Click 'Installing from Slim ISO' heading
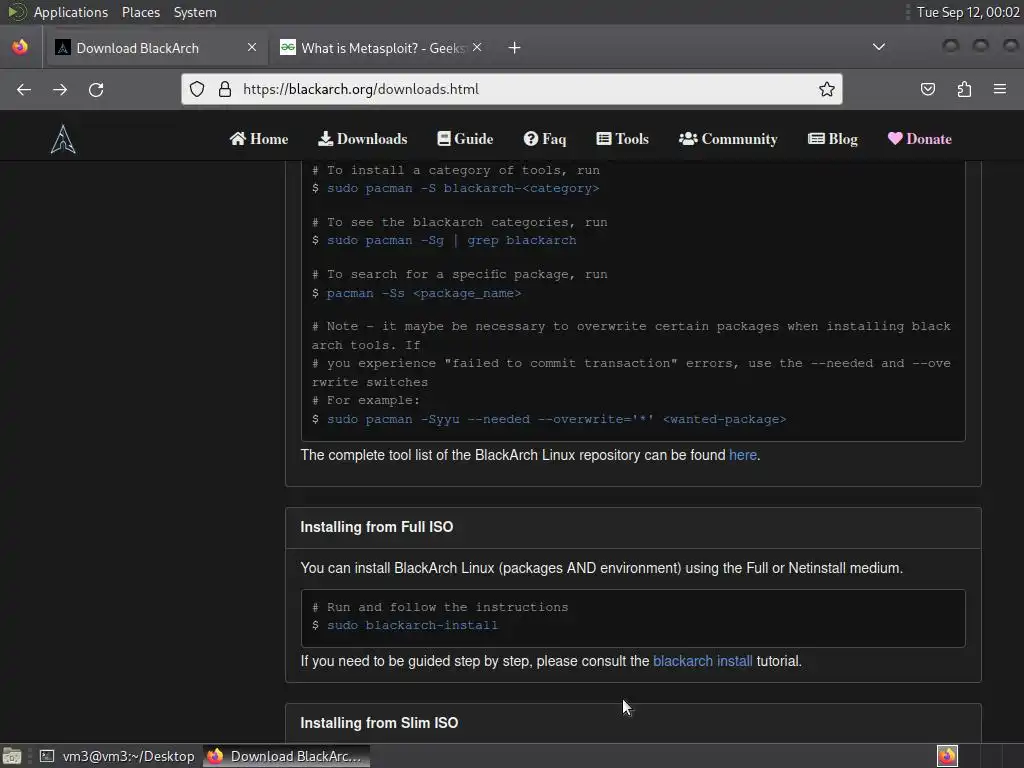The image size is (1024, 768). (x=379, y=723)
